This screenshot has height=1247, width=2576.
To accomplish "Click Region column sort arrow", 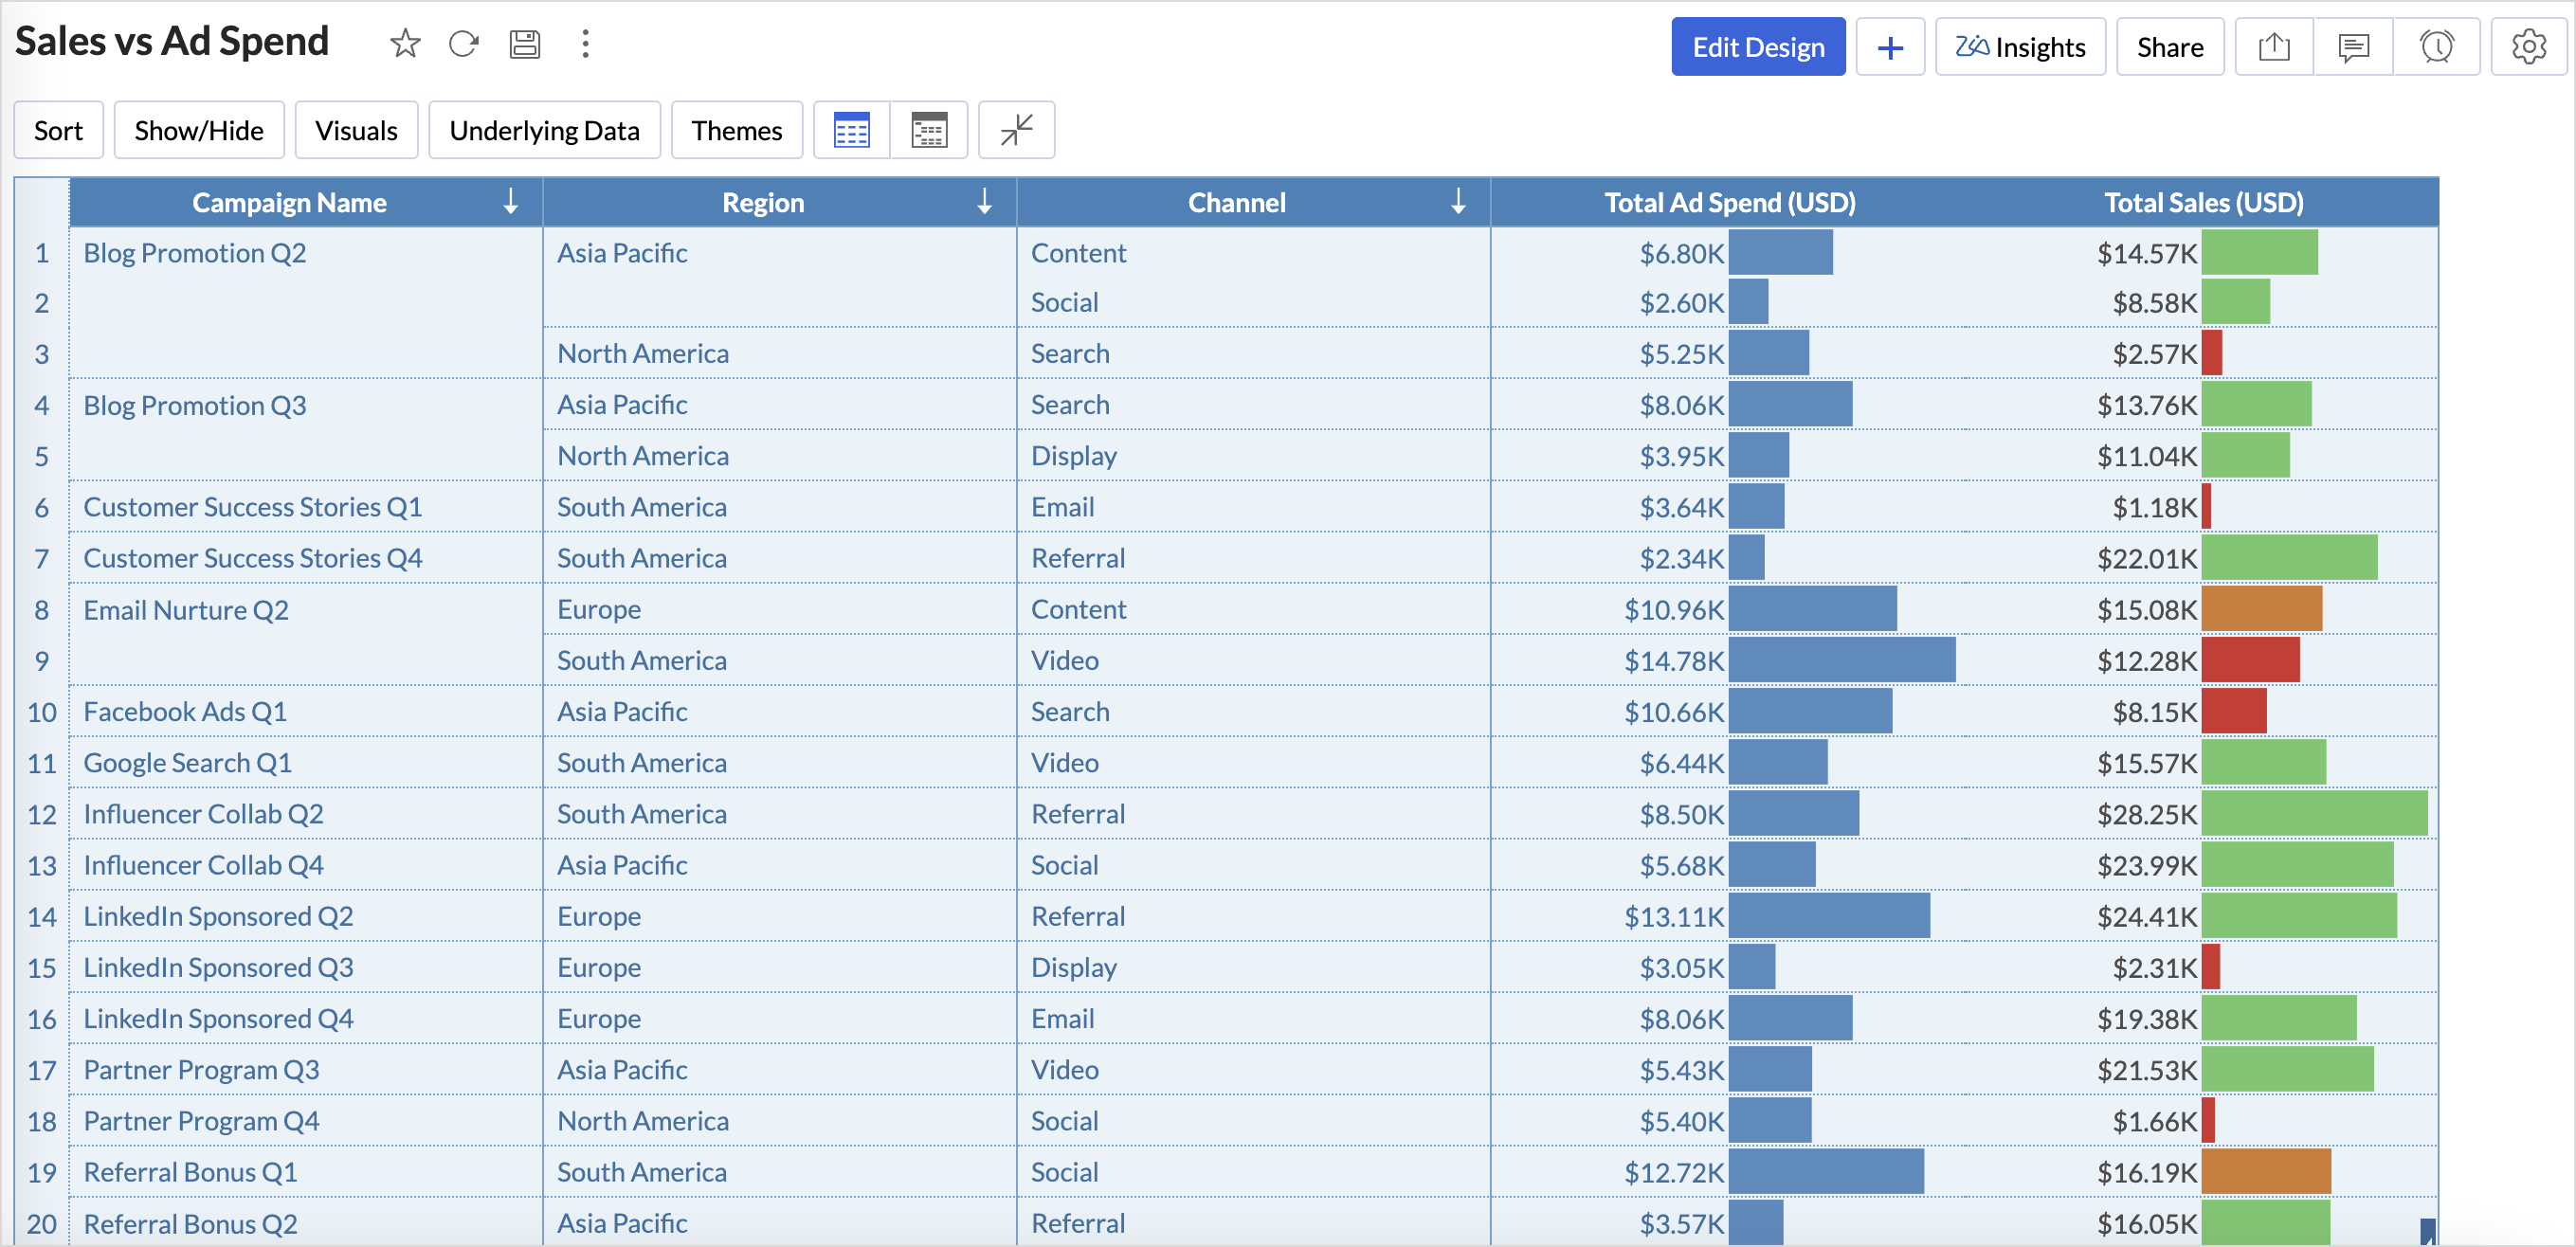I will click(x=985, y=202).
